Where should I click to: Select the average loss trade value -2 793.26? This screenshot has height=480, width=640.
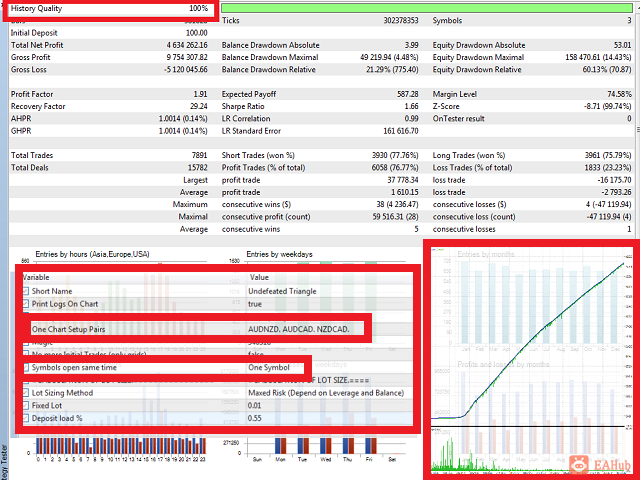pyautogui.click(x=616, y=192)
